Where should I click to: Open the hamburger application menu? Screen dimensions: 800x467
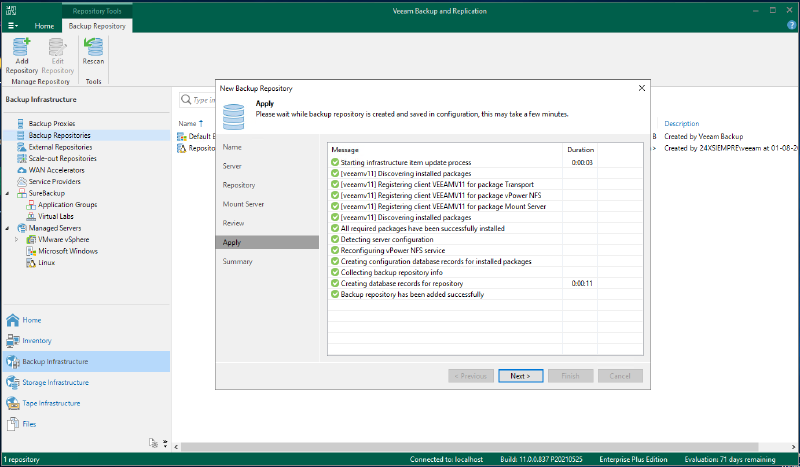13,26
